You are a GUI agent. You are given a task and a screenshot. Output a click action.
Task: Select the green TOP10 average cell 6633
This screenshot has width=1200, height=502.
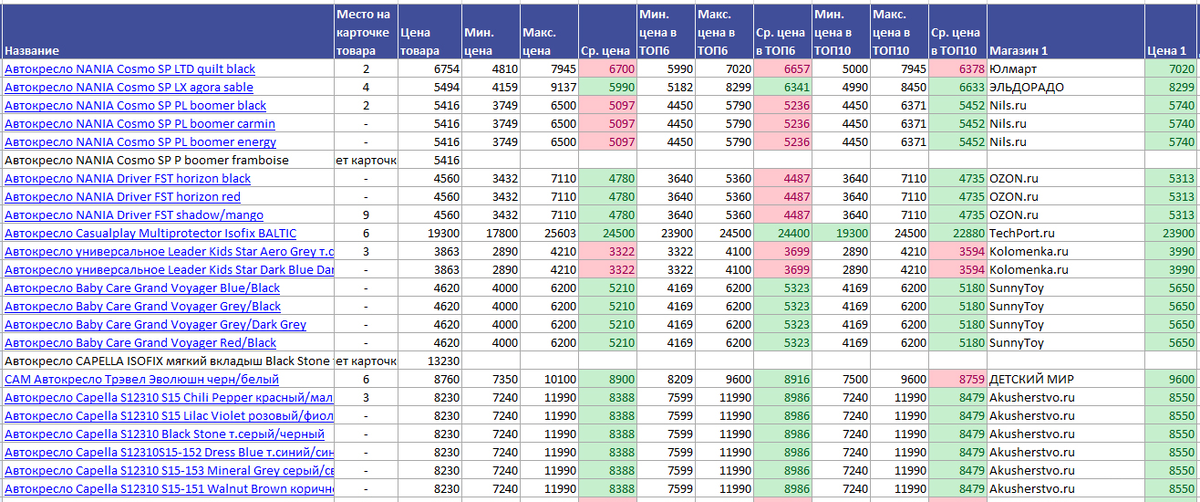pyautogui.click(x=957, y=87)
